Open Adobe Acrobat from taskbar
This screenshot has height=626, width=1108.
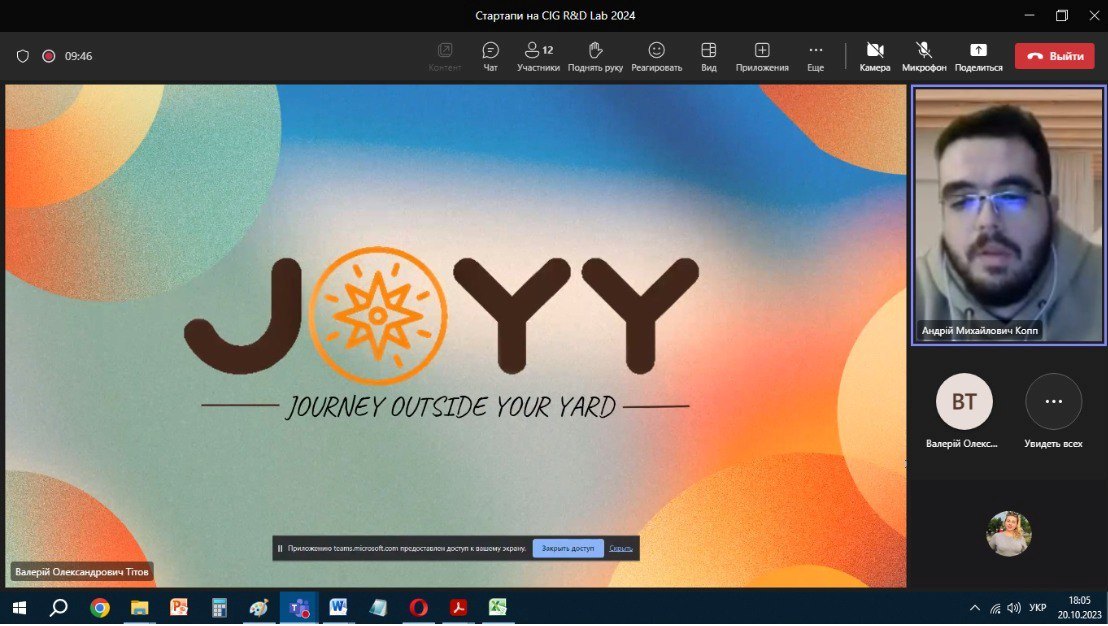tap(458, 608)
